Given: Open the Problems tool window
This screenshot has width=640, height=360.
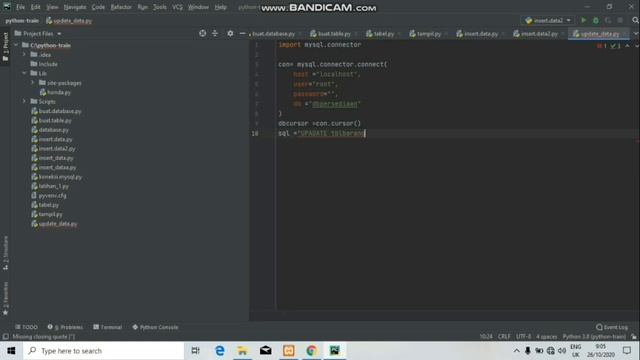Looking at the screenshot, I should click(65, 327).
